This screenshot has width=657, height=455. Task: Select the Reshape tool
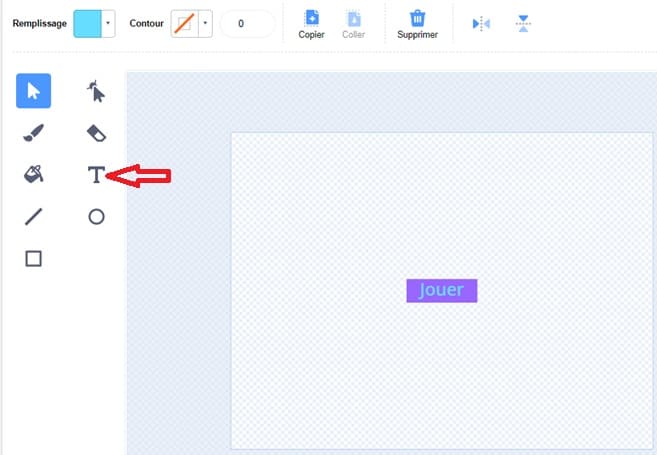pos(96,91)
